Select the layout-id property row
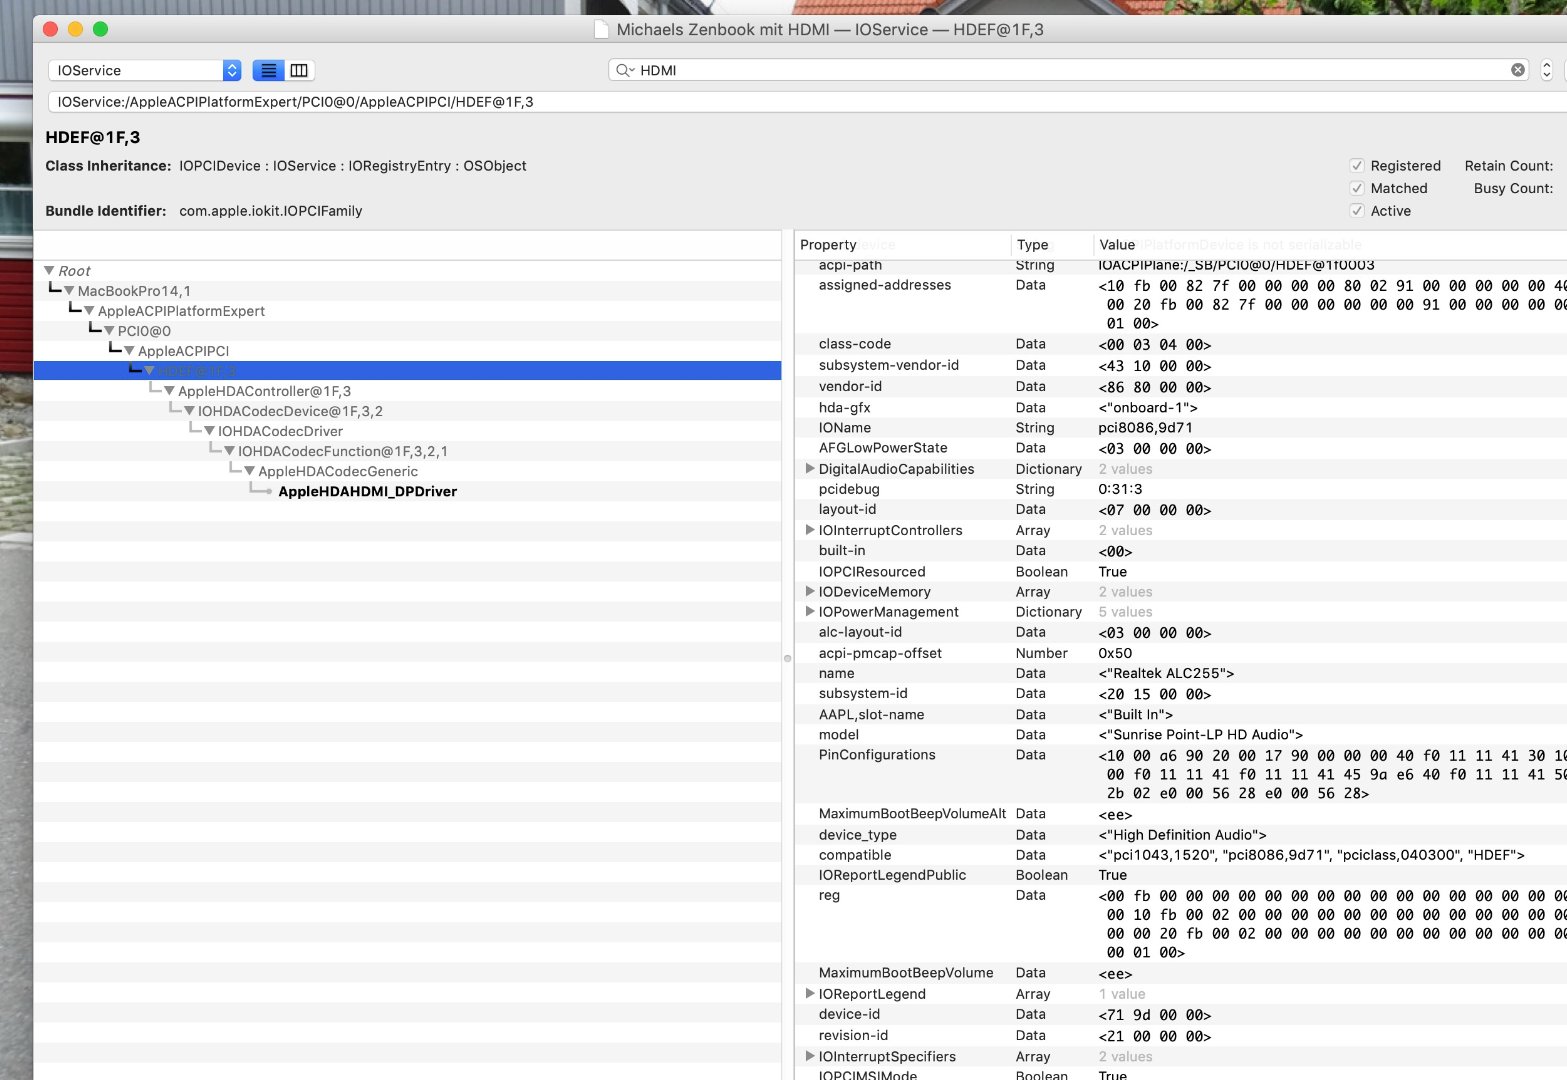Image resolution: width=1567 pixels, height=1080 pixels. [x=1181, y=510]
